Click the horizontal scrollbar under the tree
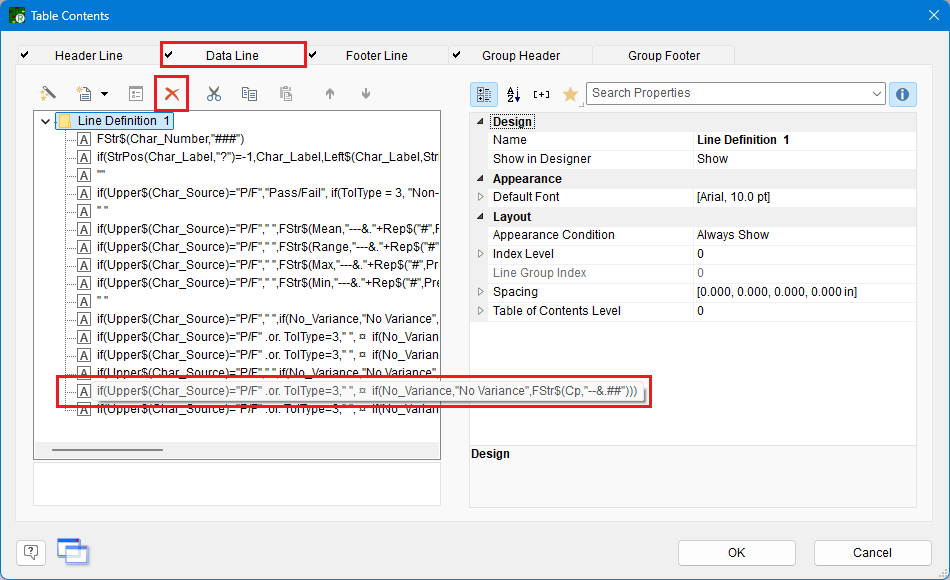The image size is (950, 580). pos(107,450)
